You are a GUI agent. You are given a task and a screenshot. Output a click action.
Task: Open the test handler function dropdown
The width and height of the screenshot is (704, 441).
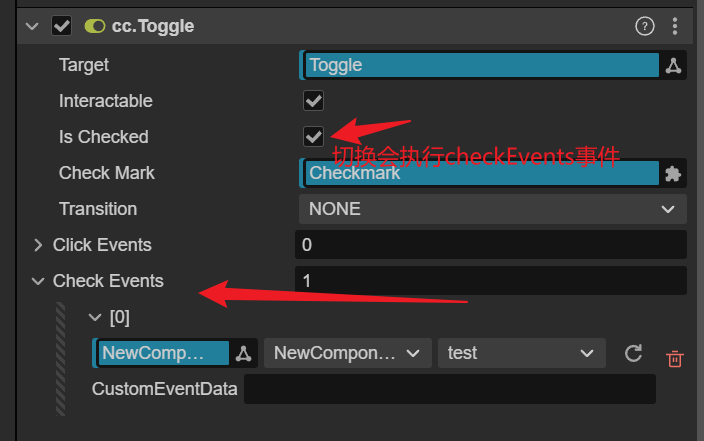coord(521,353)
